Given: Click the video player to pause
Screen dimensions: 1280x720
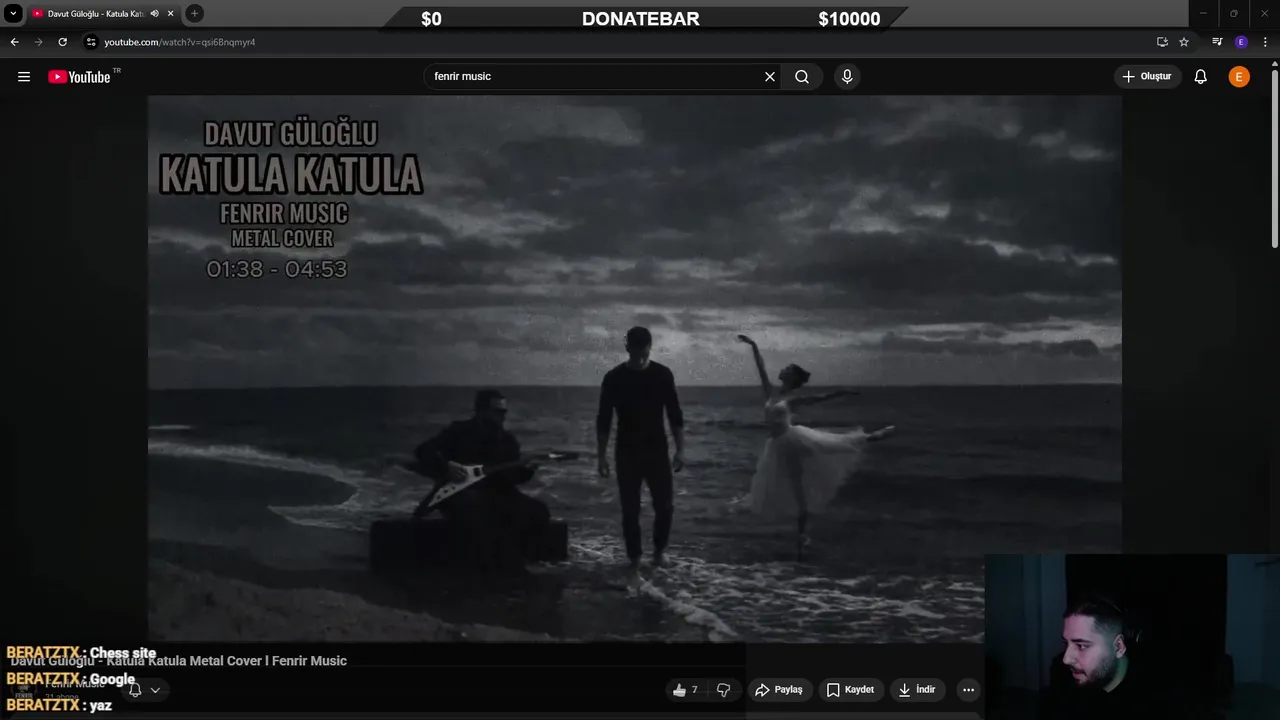Looking at the screenshot, I should [x=635, y=368].
